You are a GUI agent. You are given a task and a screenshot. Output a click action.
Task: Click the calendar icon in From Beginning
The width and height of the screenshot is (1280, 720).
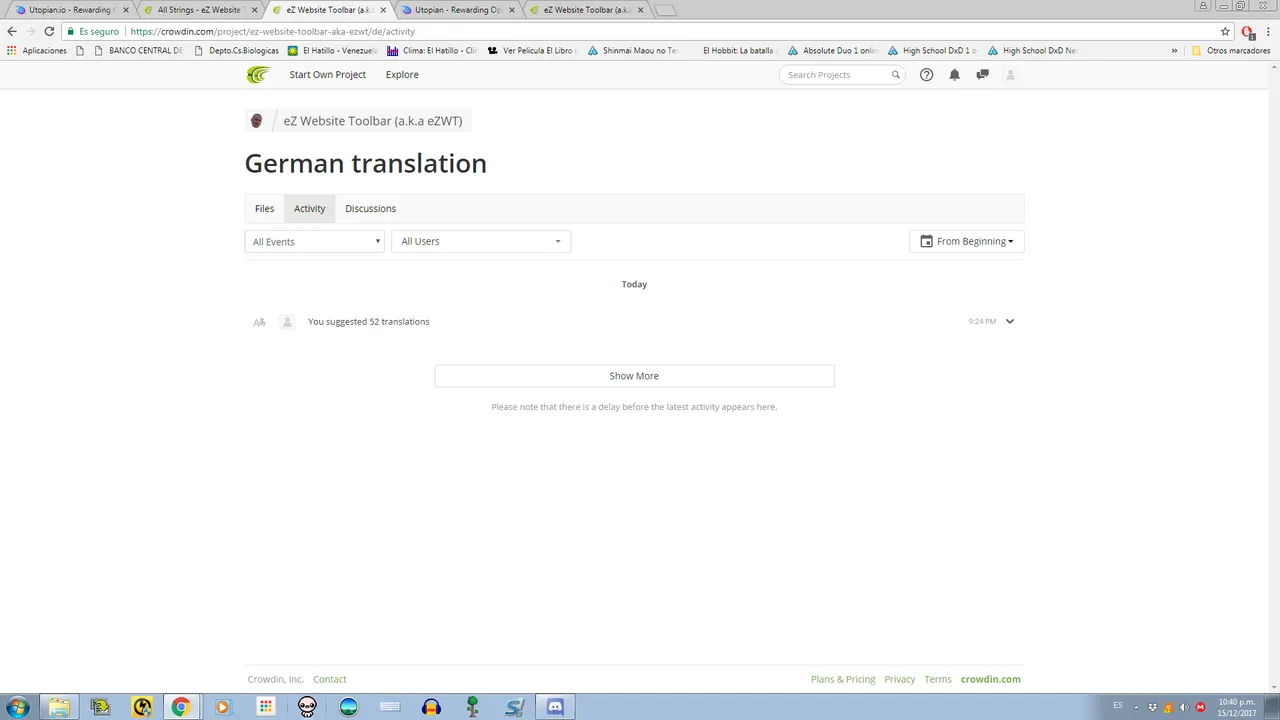pos(926,241)
